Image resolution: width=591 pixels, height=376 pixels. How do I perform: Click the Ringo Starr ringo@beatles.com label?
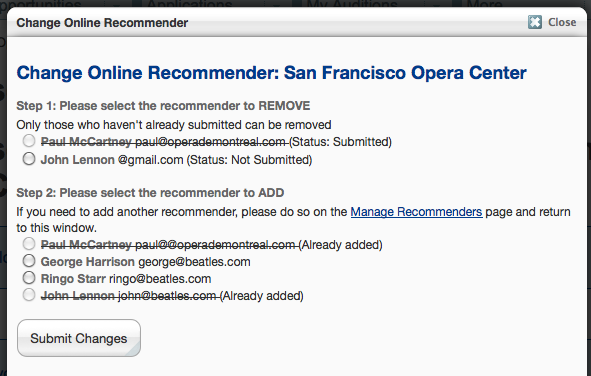[126, 279]
